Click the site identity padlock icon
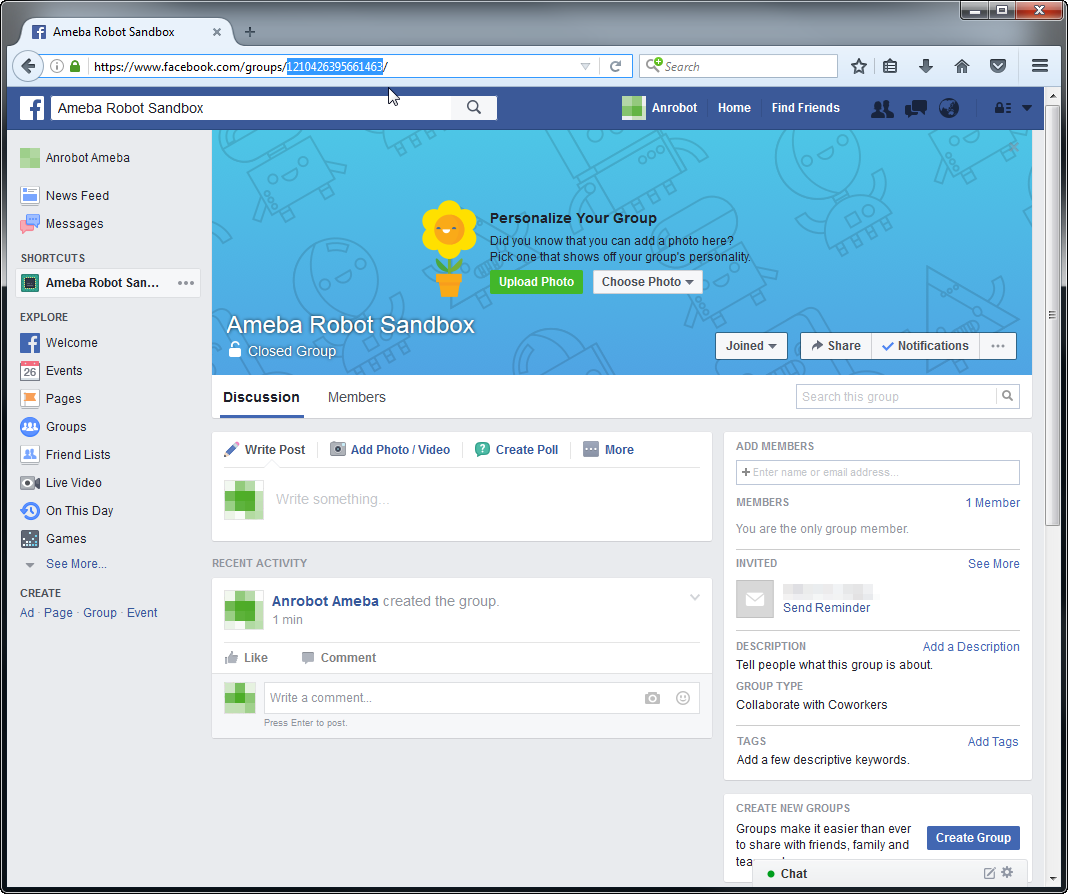This screenshot has width=1068, height=894. point(75,66)
